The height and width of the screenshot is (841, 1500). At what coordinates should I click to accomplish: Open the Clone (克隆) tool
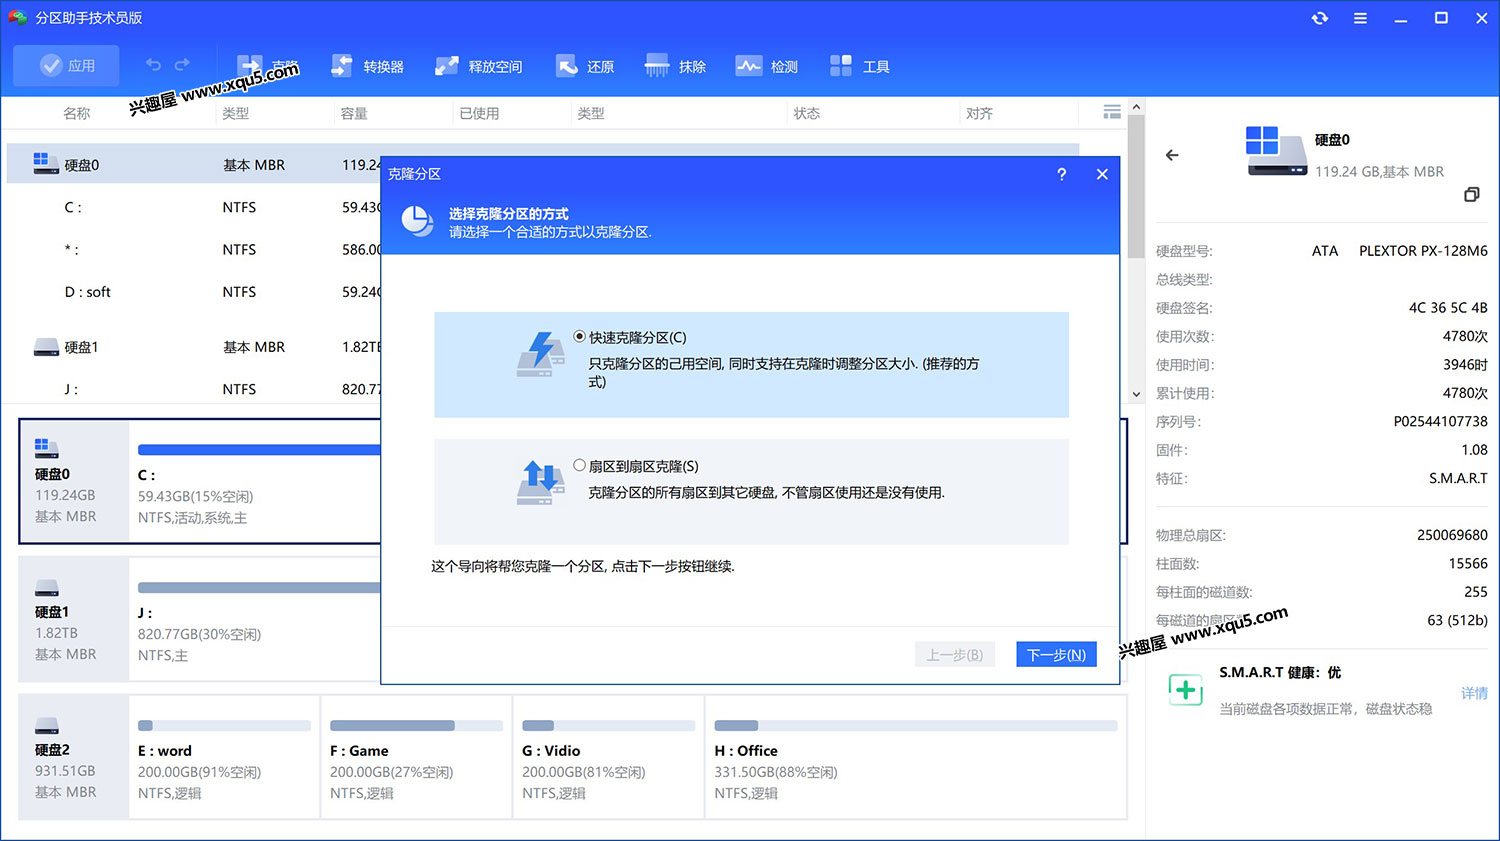coord(267,66)
